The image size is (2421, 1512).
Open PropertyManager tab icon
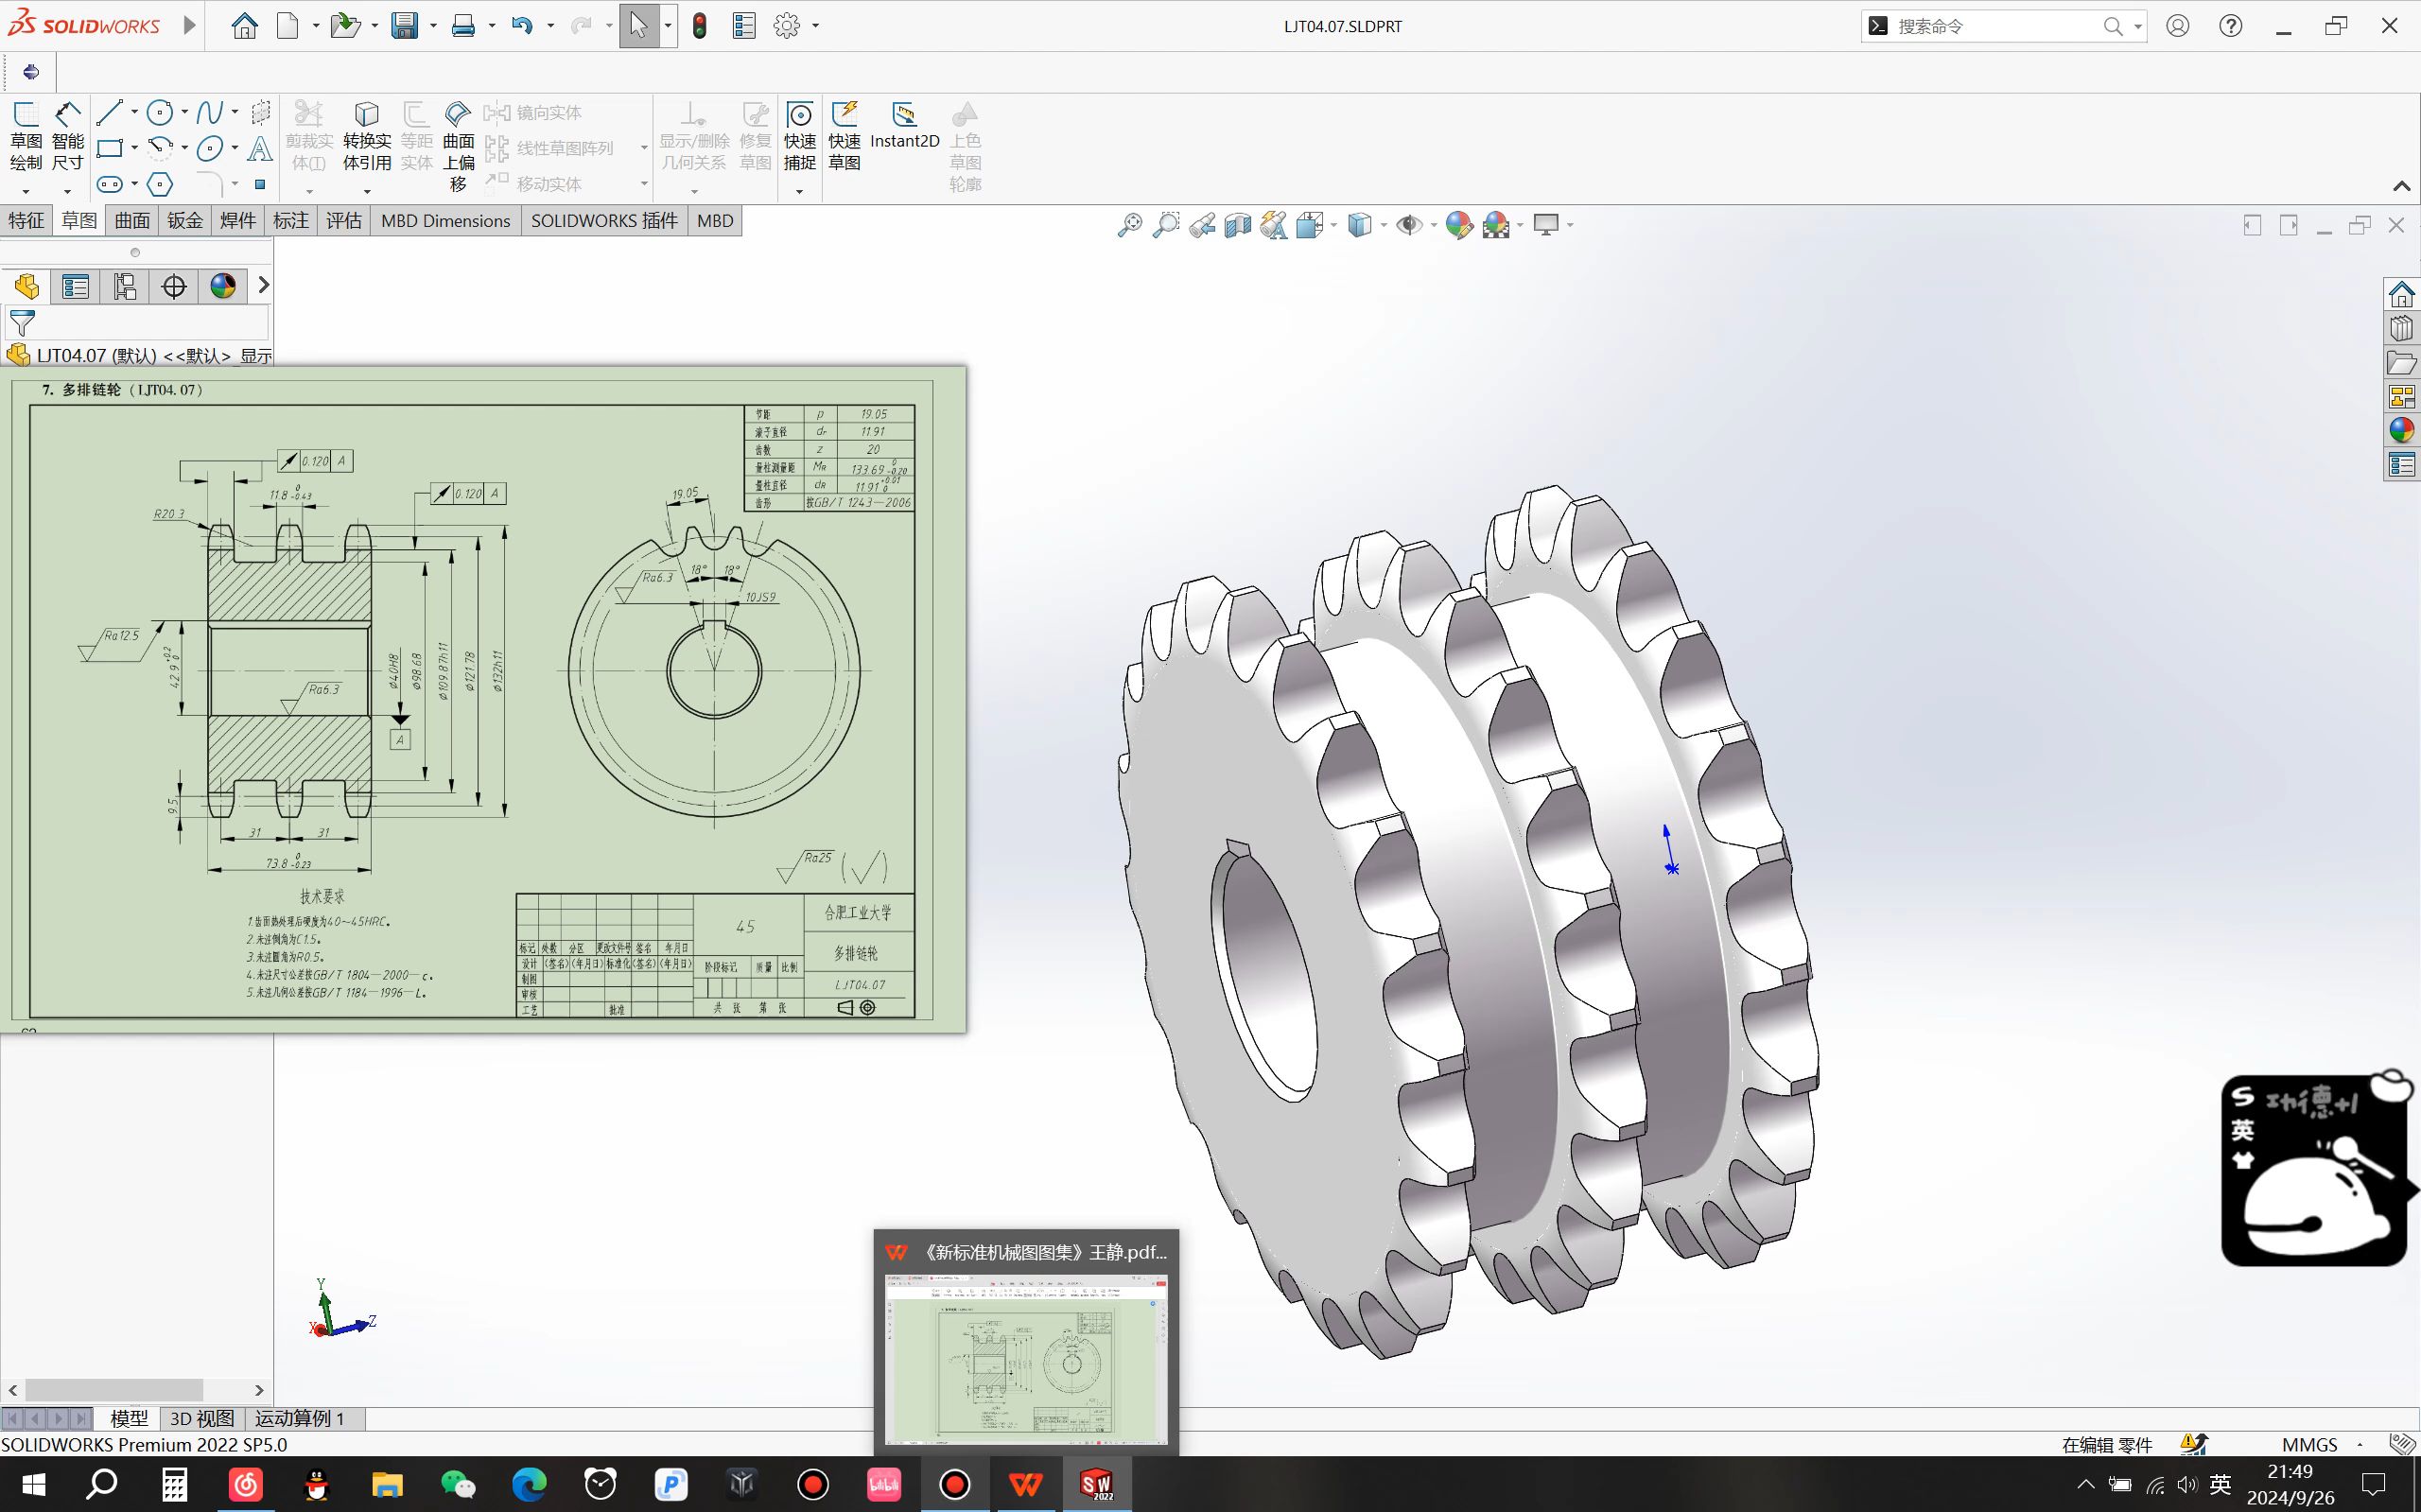click(x=75, y=286)
